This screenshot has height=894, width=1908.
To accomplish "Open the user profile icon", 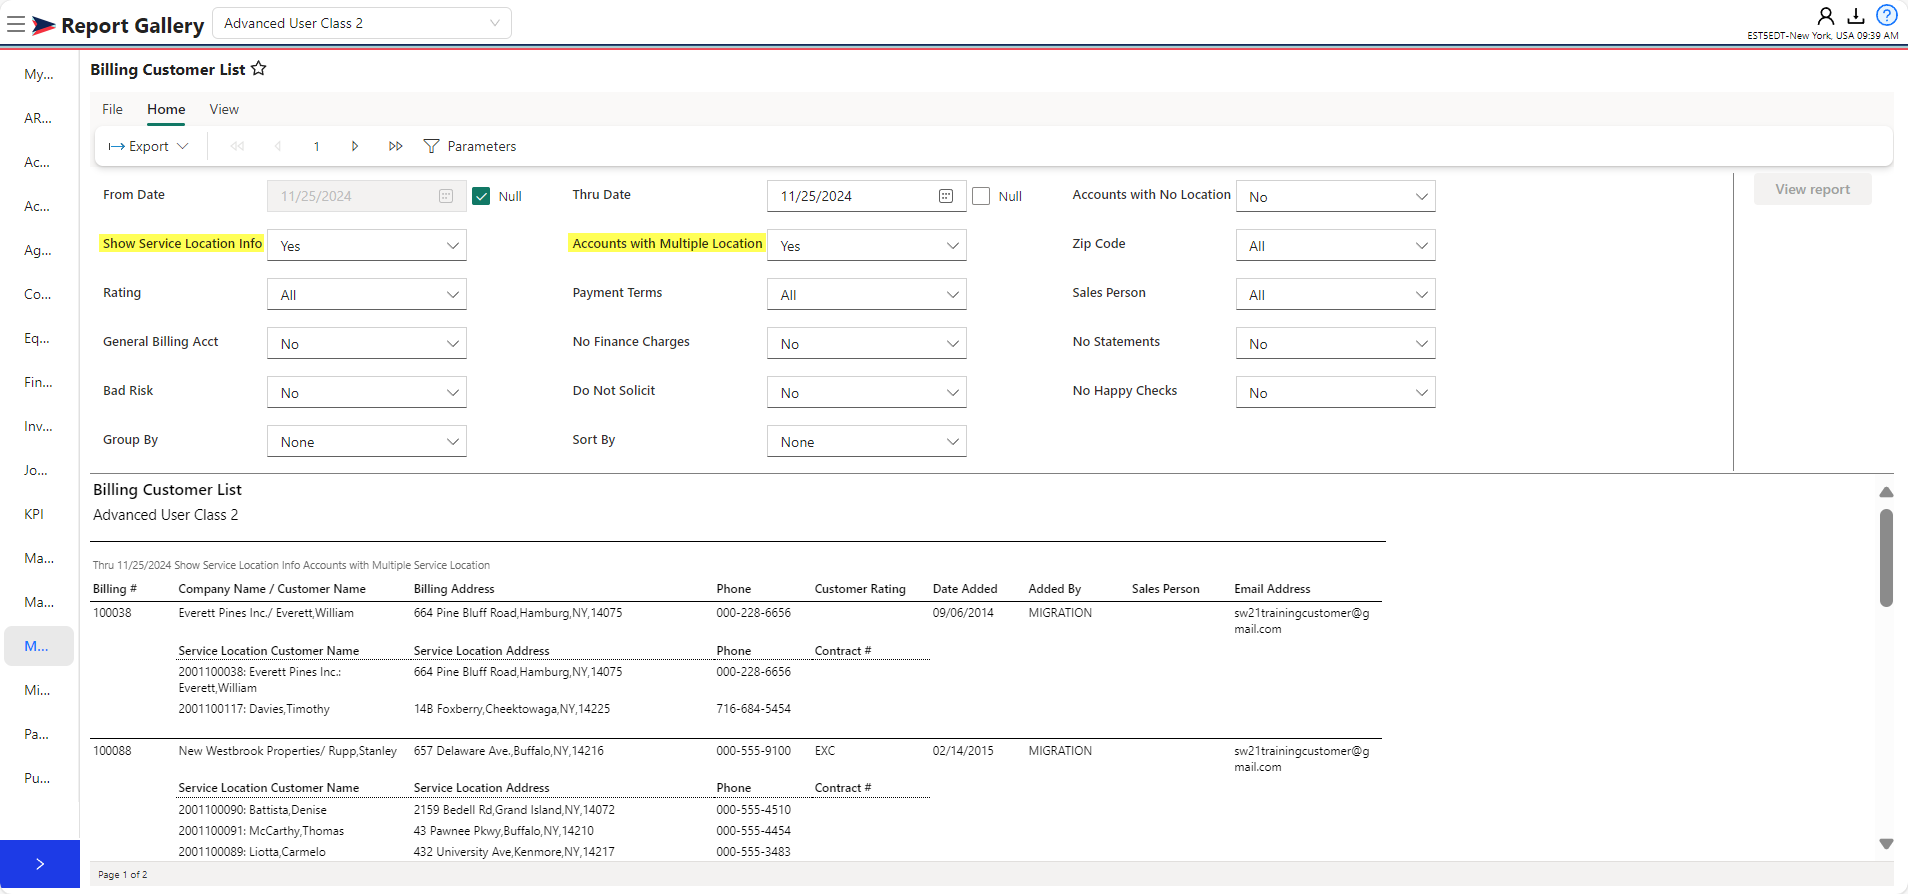I will (1826, 15).
